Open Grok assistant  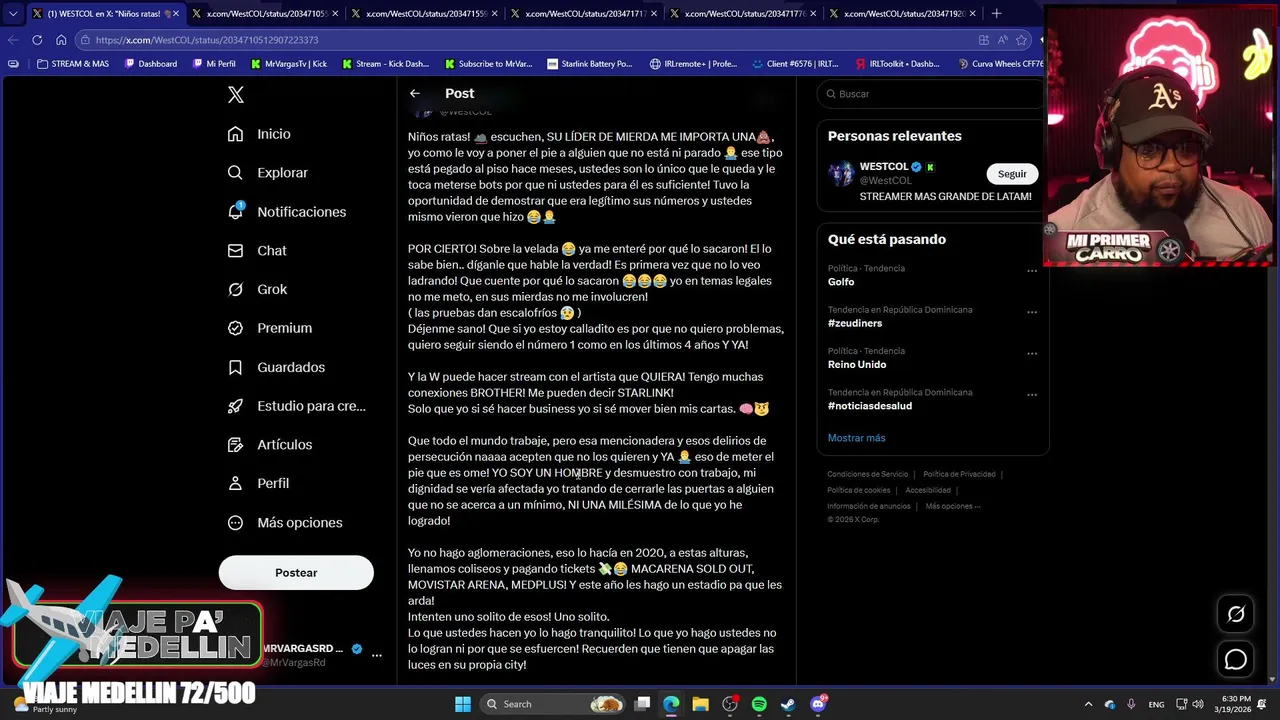(257, 290)
